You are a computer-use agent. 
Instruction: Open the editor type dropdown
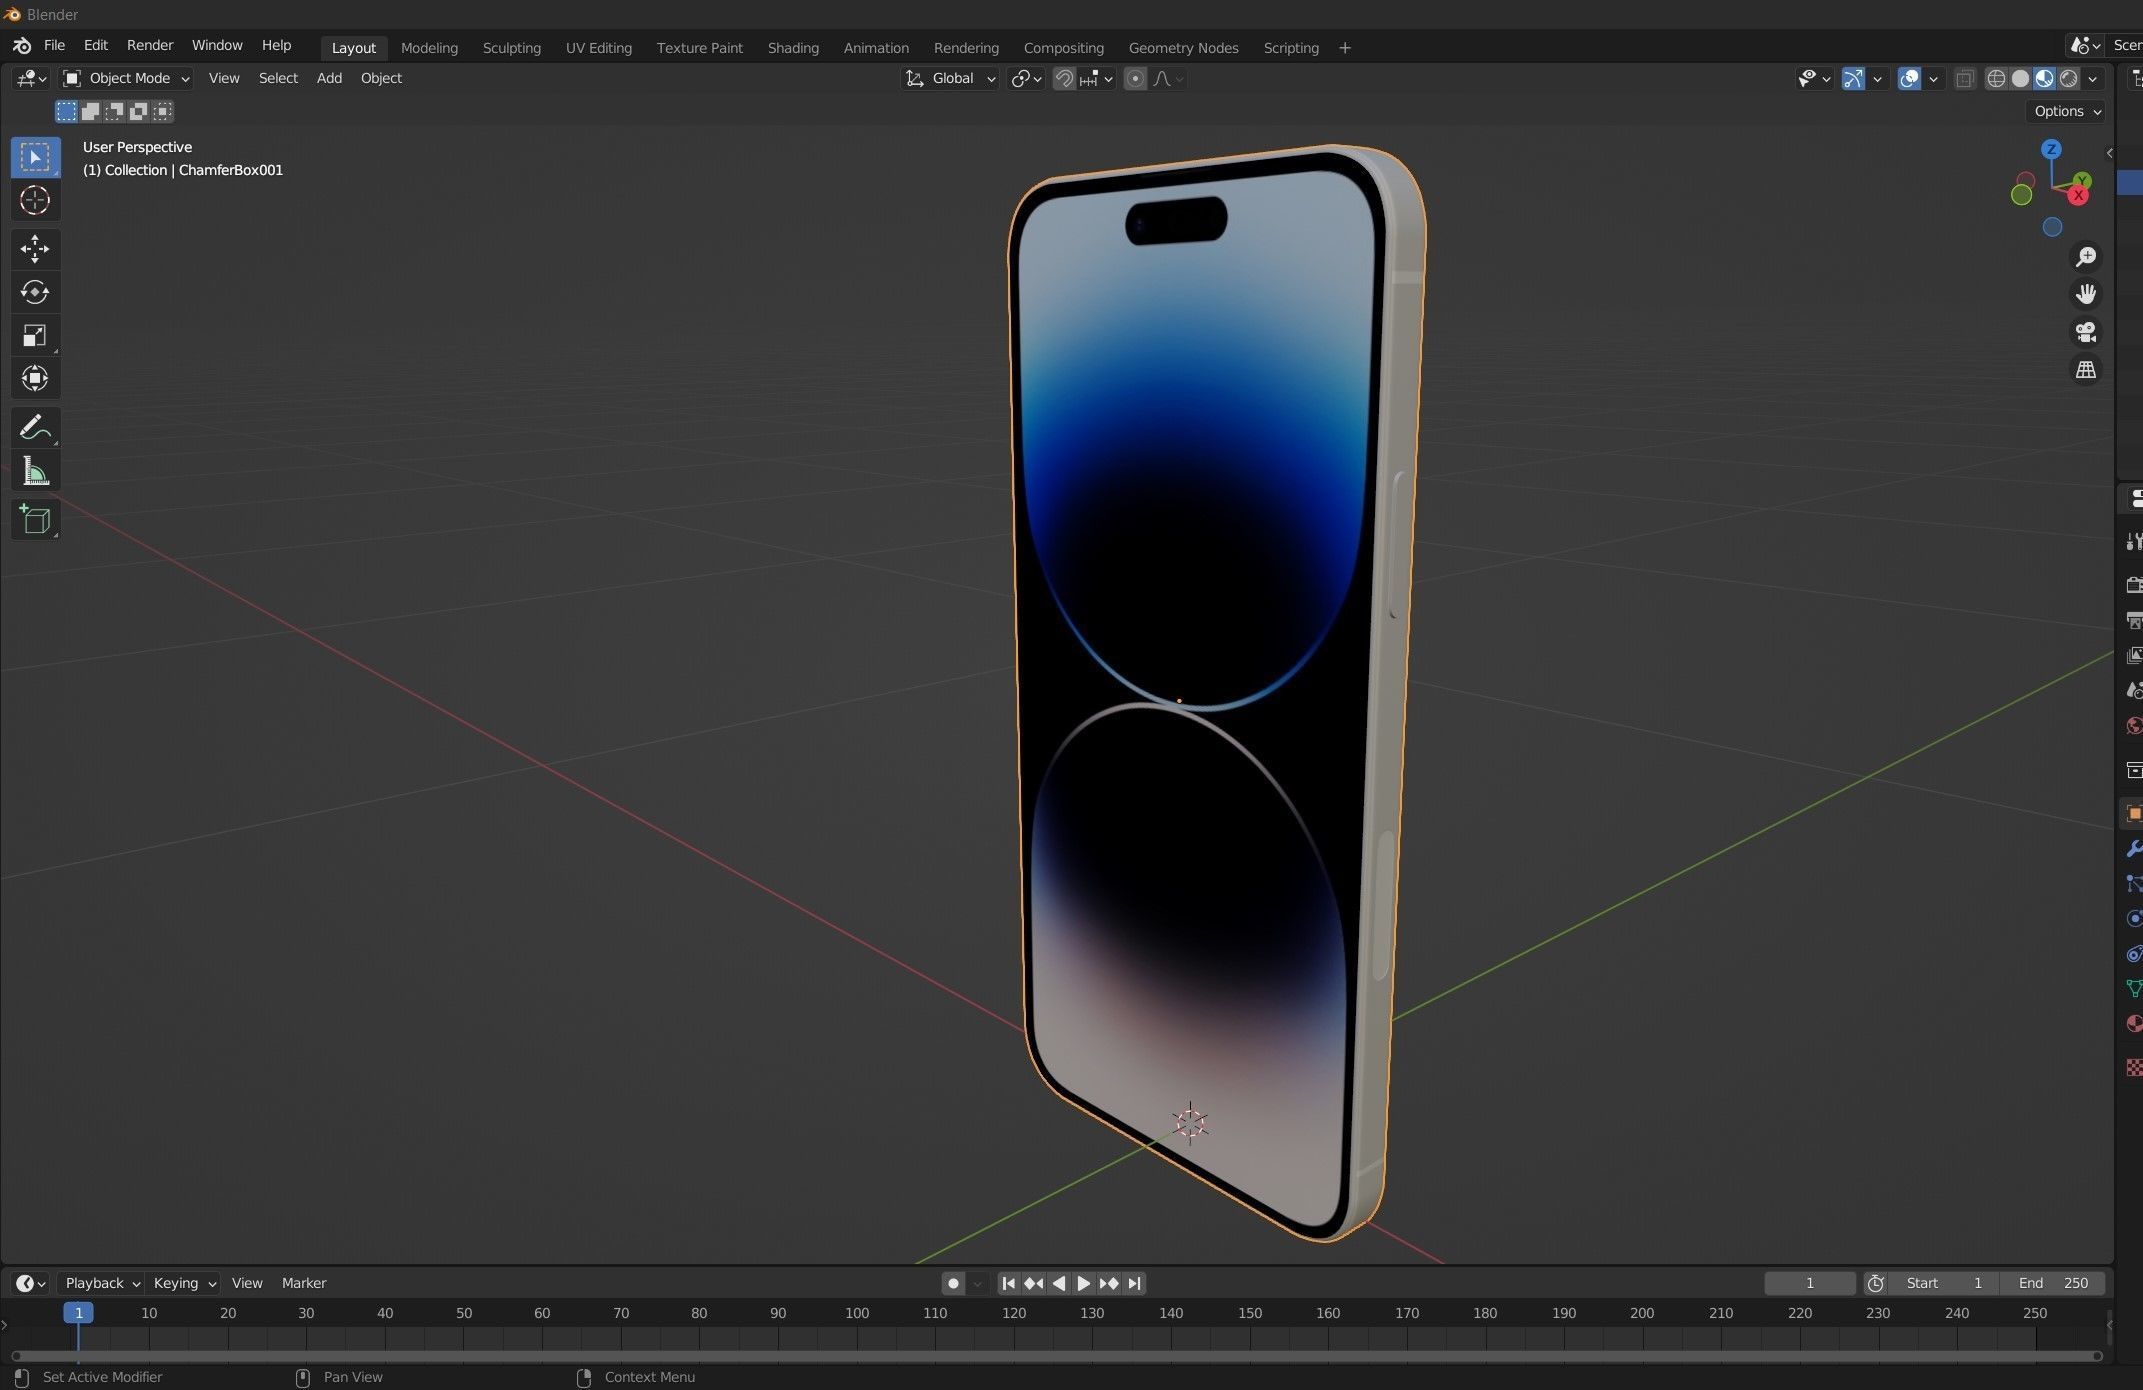point(30,78)
